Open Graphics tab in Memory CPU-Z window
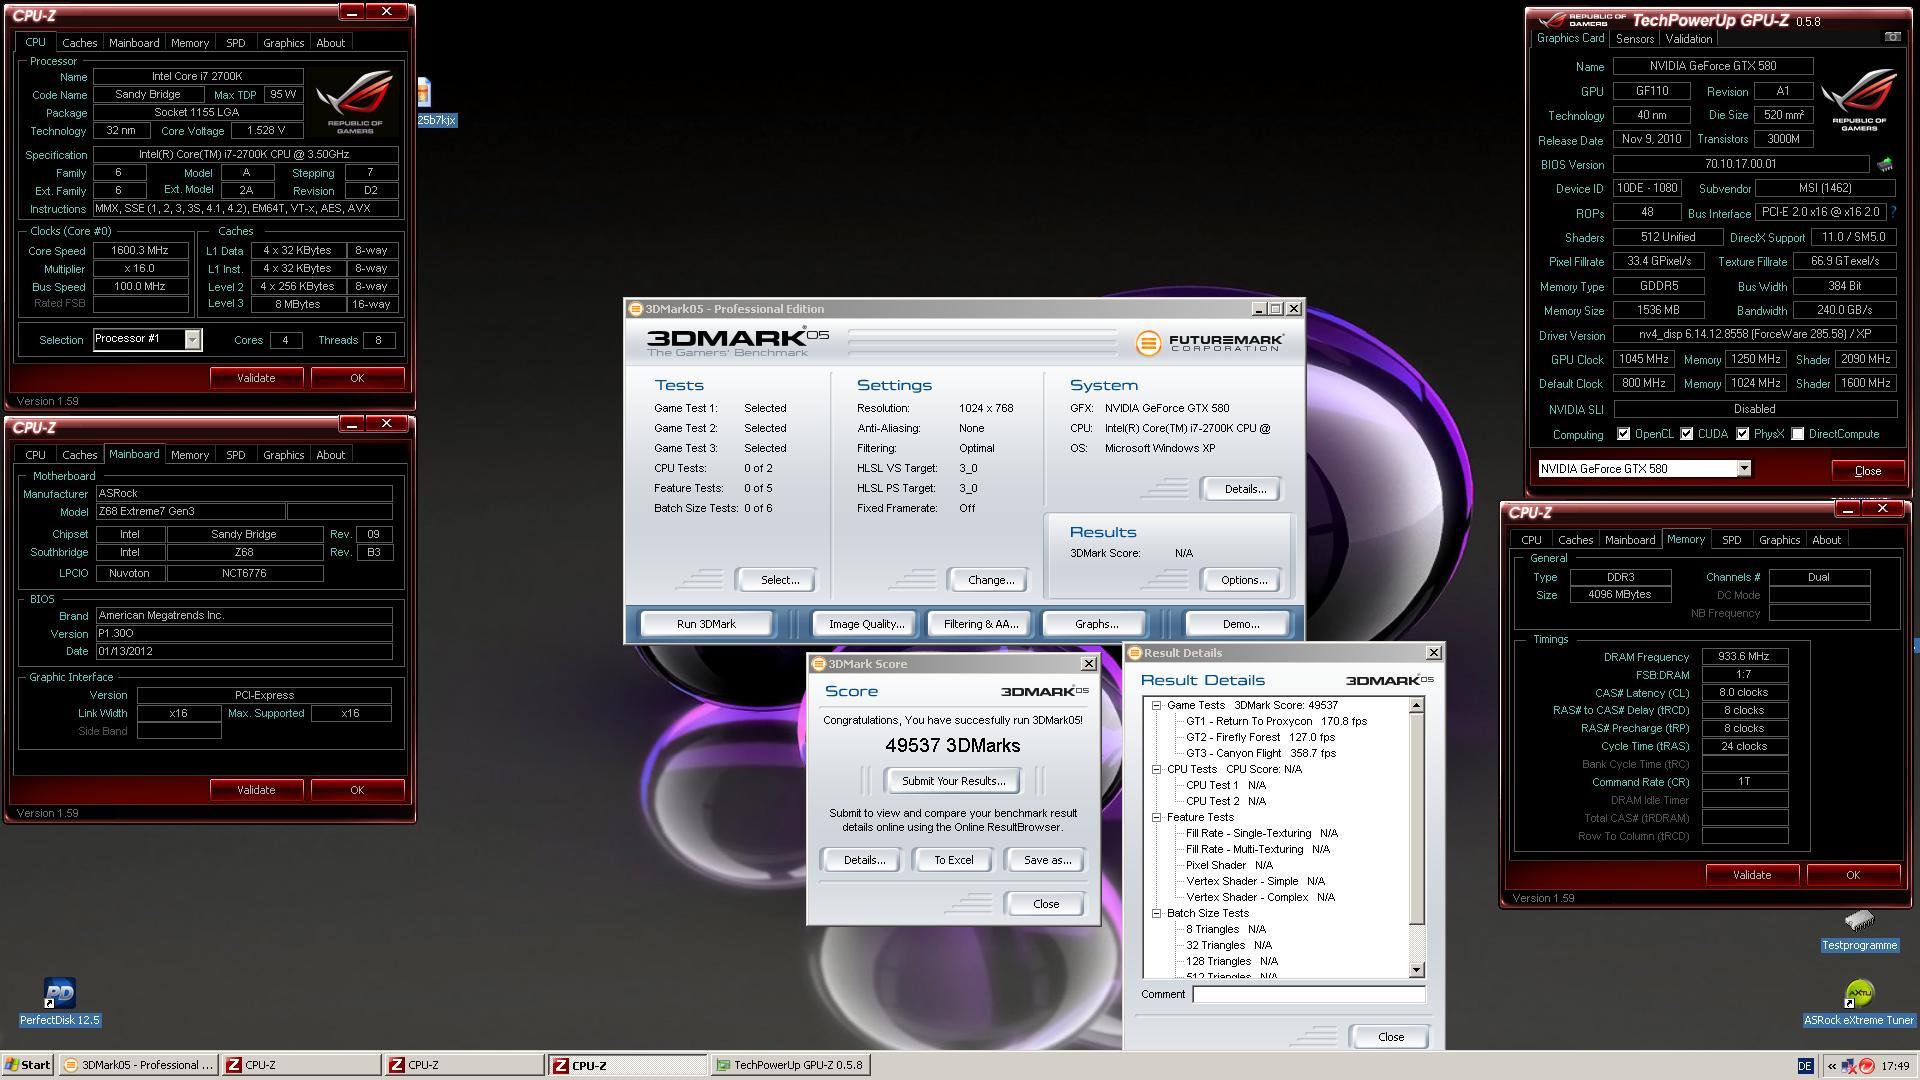This screenshot has width=1920, height=1080. pyautogui.click(x=1779, y=540)
